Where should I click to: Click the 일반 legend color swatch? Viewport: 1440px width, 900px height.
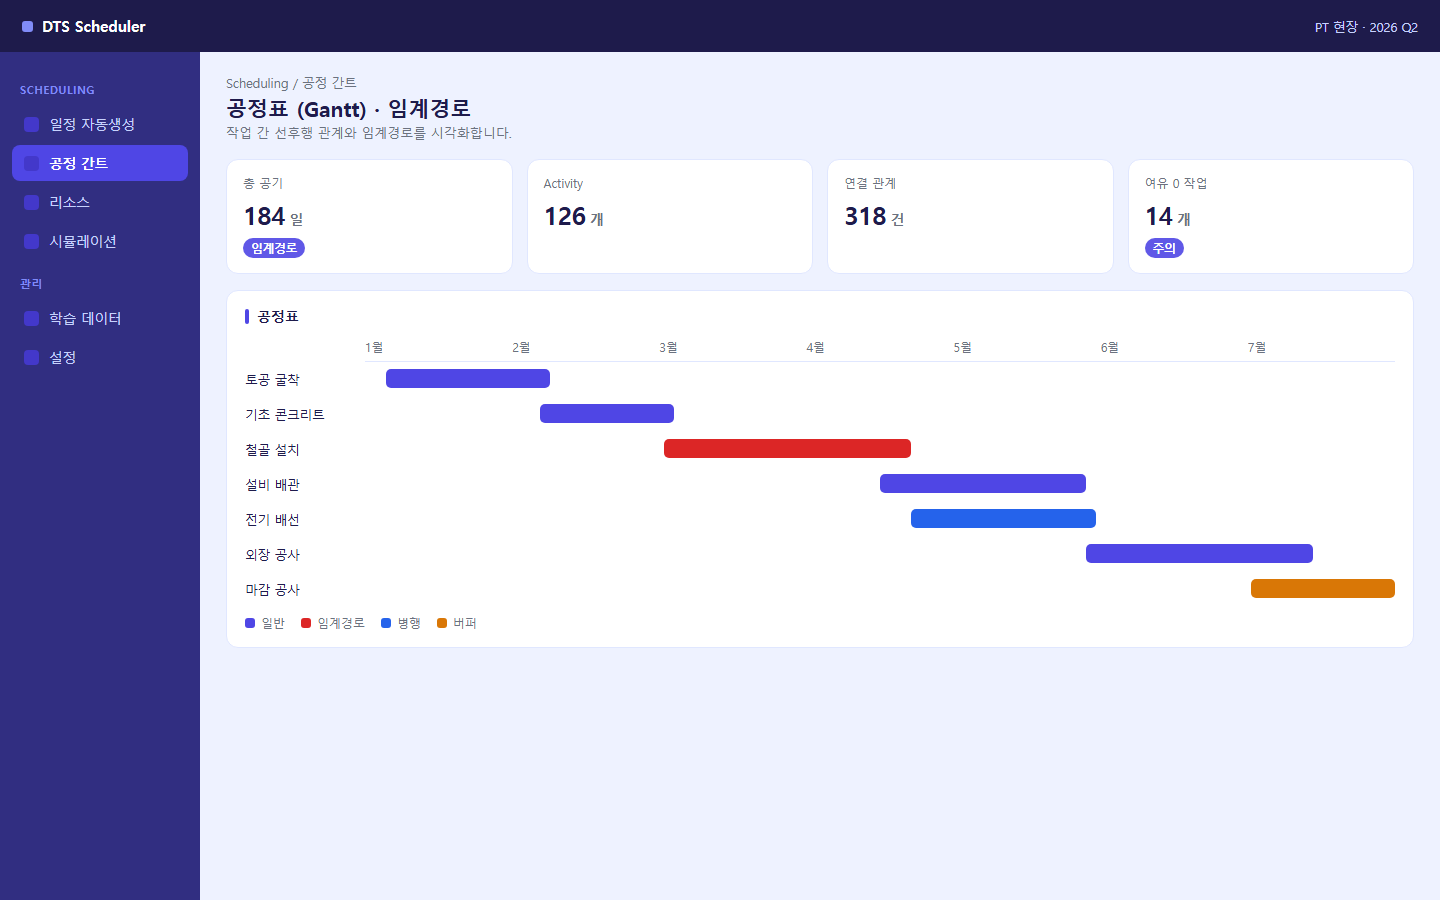(250, 623)
